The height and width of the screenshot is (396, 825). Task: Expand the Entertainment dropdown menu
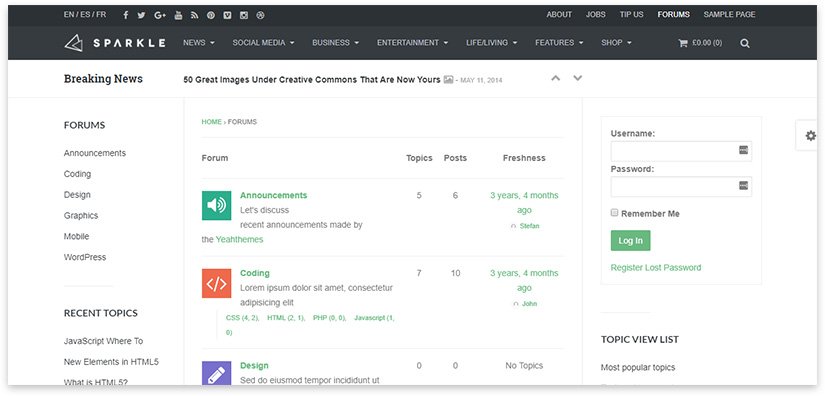[x=412, y=43]
